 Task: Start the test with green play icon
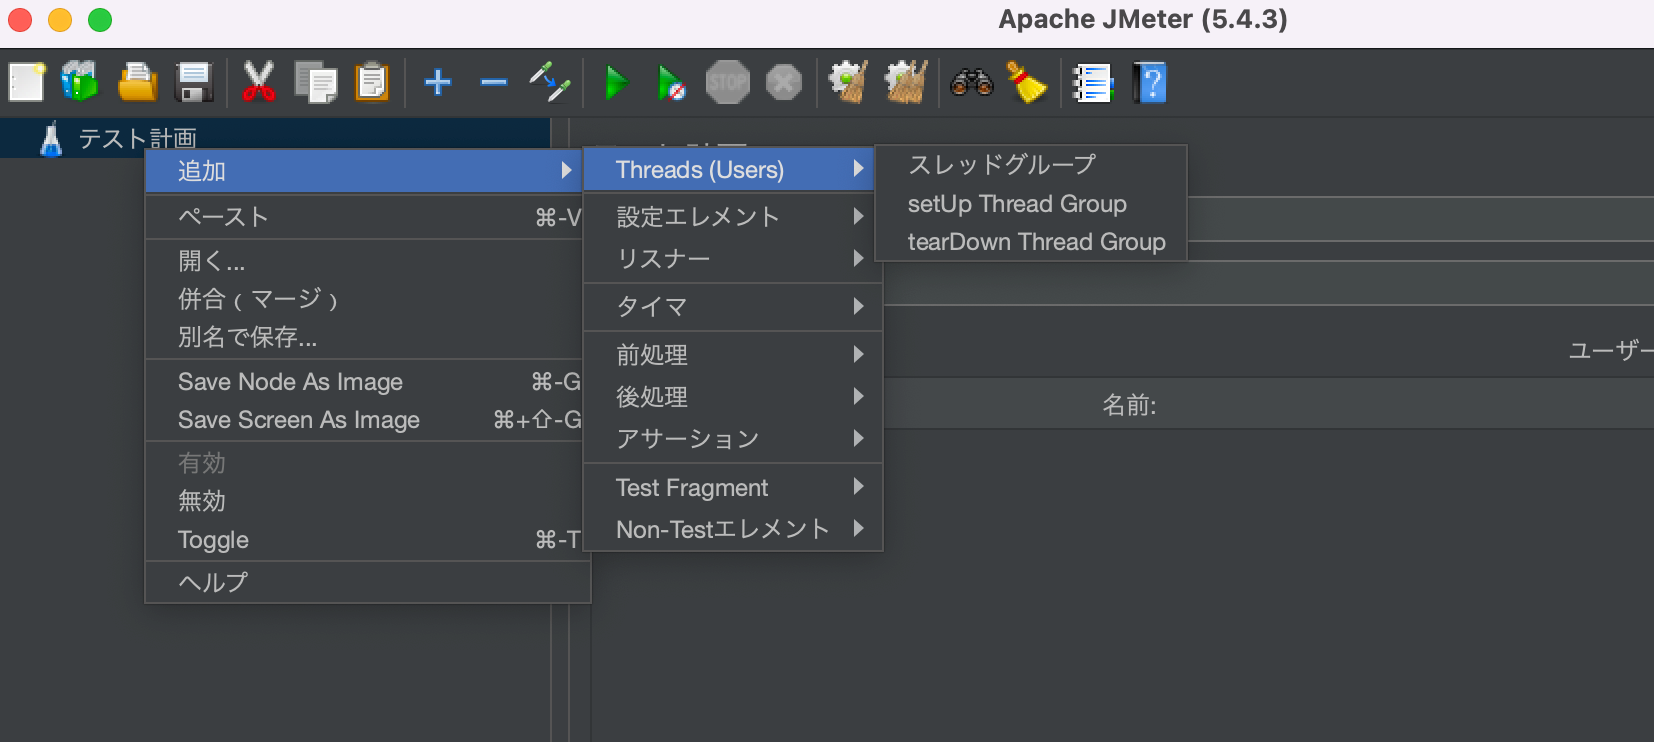coord(616,82)
